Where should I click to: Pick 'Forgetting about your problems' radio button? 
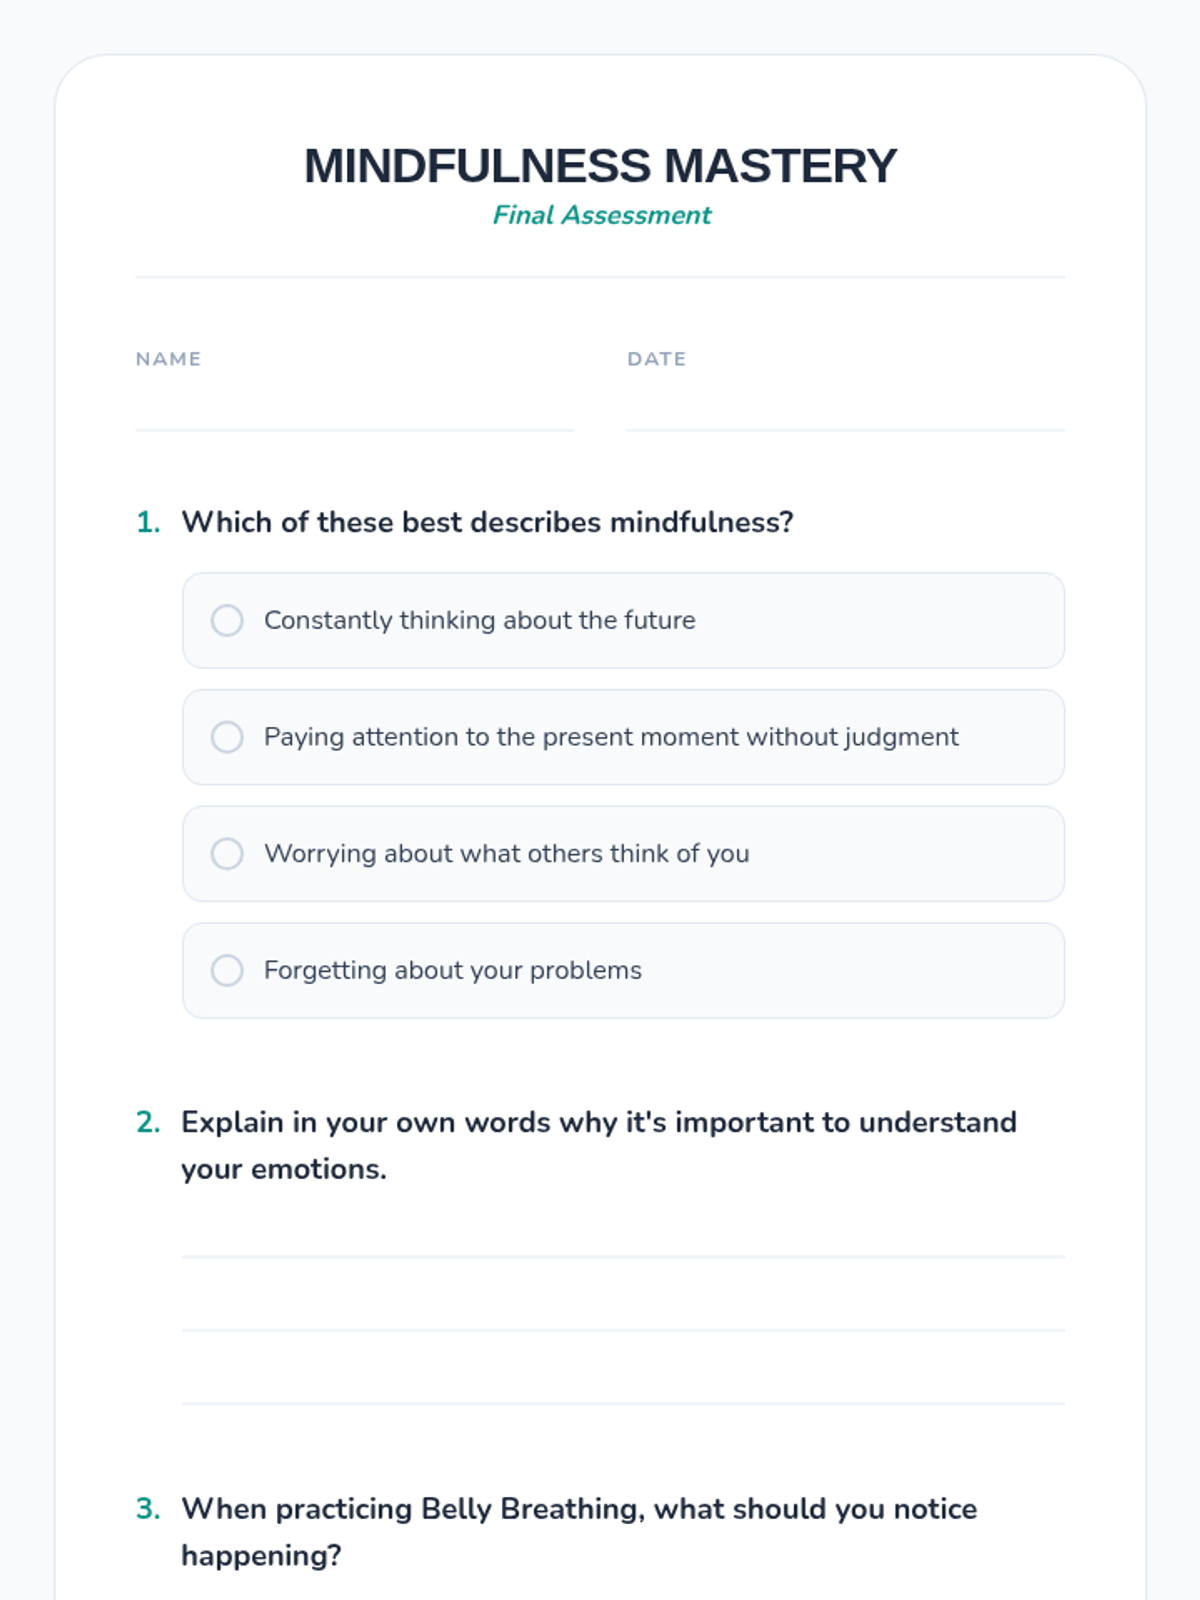click(227, 970)
